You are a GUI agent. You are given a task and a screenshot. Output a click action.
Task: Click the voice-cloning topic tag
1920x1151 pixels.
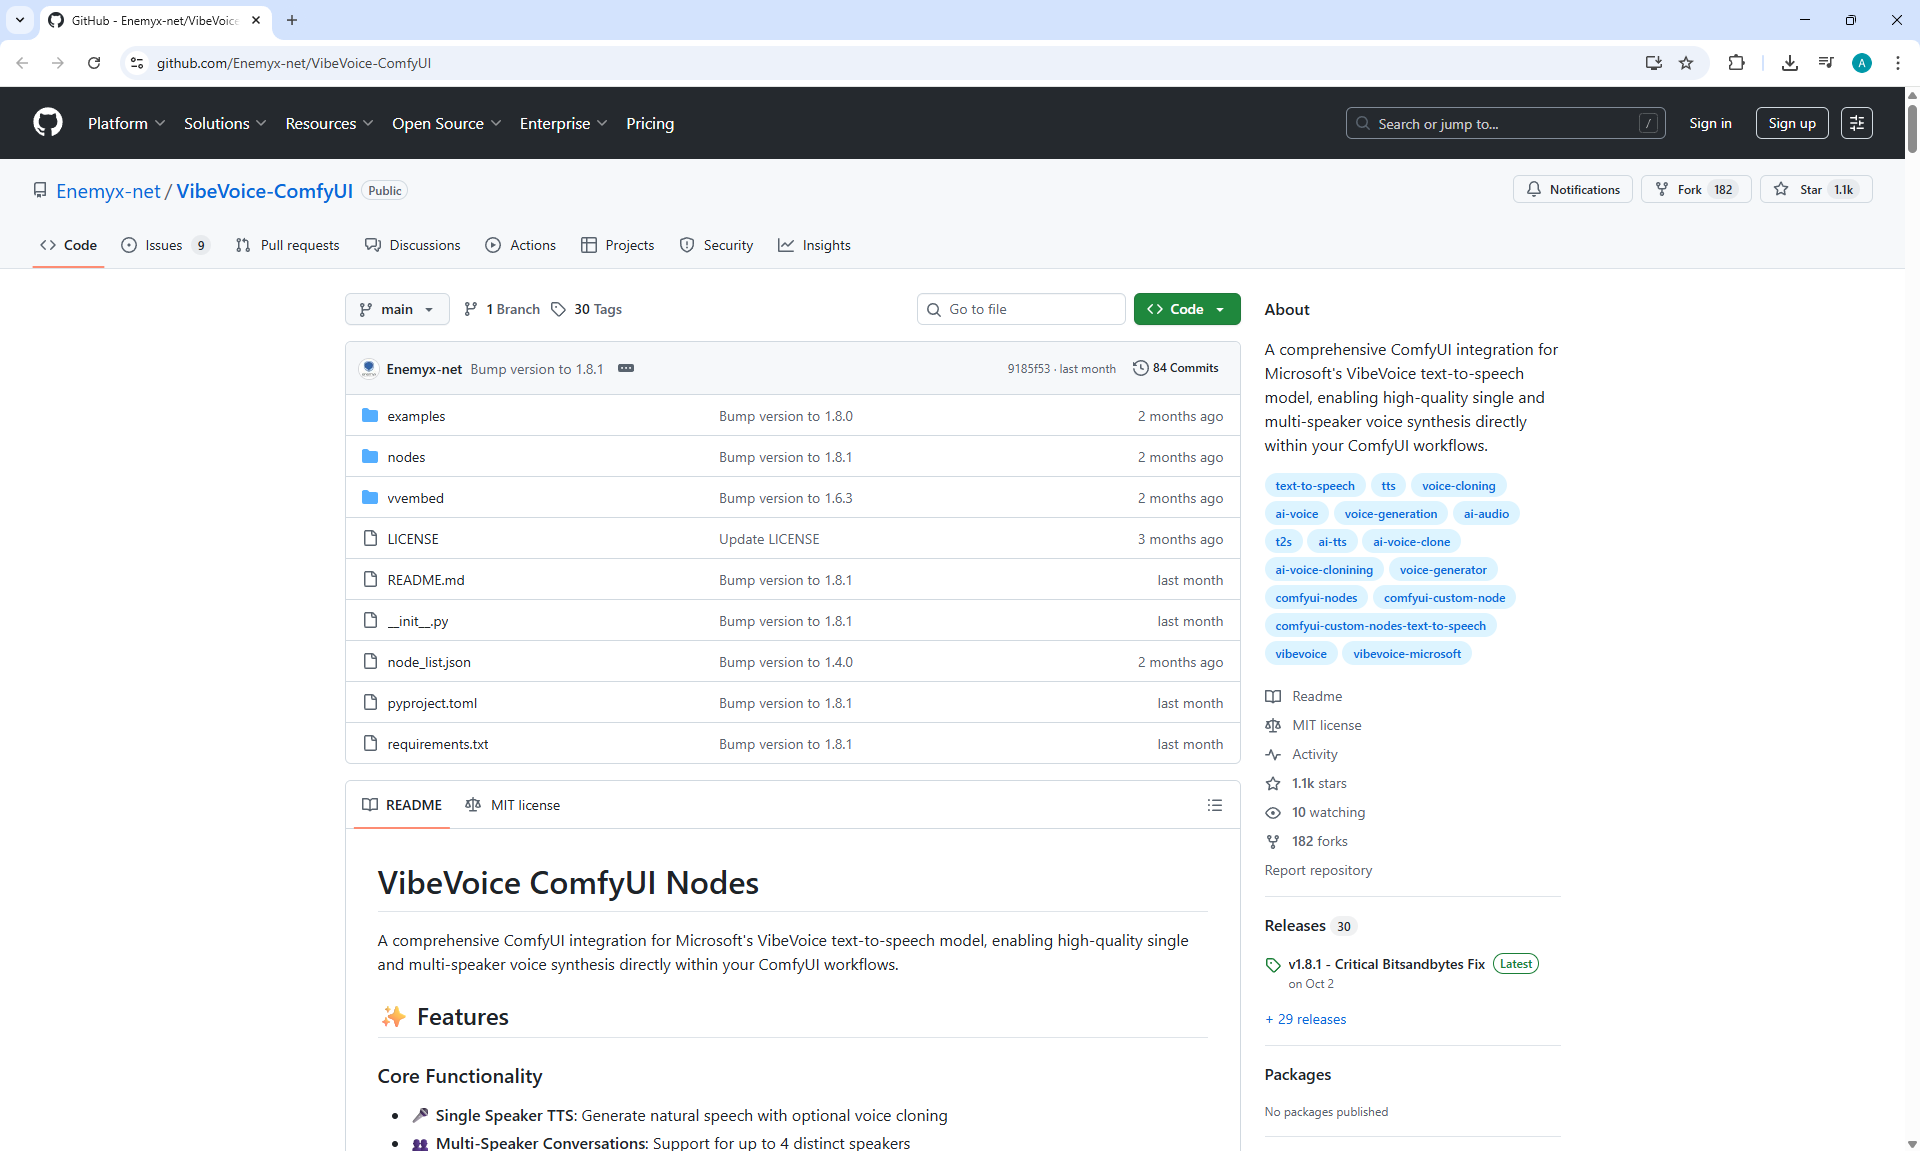(x=1458, y=486)
